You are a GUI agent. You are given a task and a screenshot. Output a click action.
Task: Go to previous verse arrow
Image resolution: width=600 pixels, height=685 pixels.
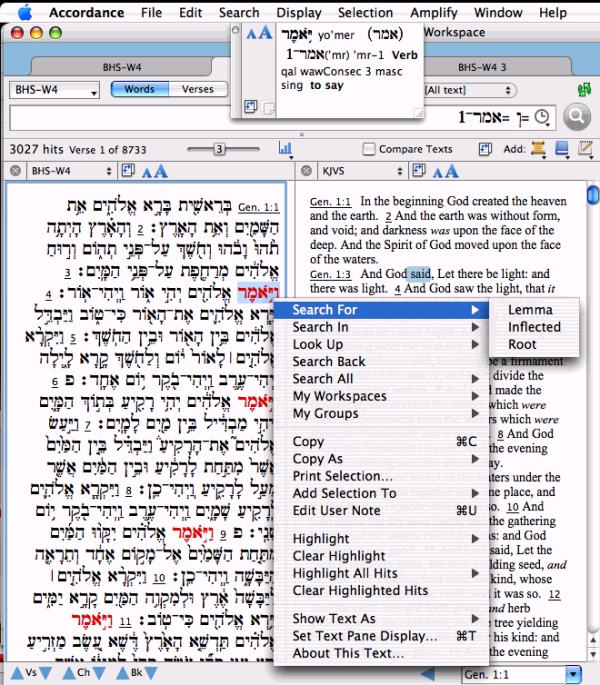coord(17,673)
